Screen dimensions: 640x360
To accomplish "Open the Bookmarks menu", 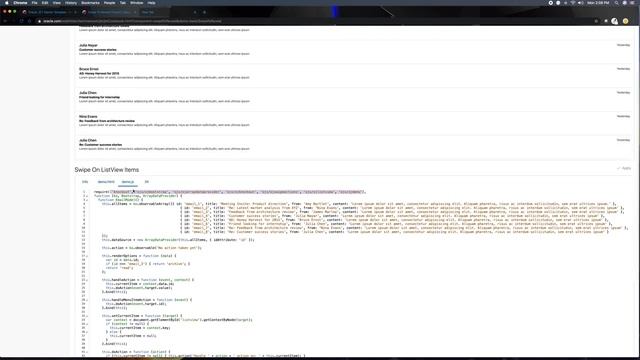I will coord(90,3).
